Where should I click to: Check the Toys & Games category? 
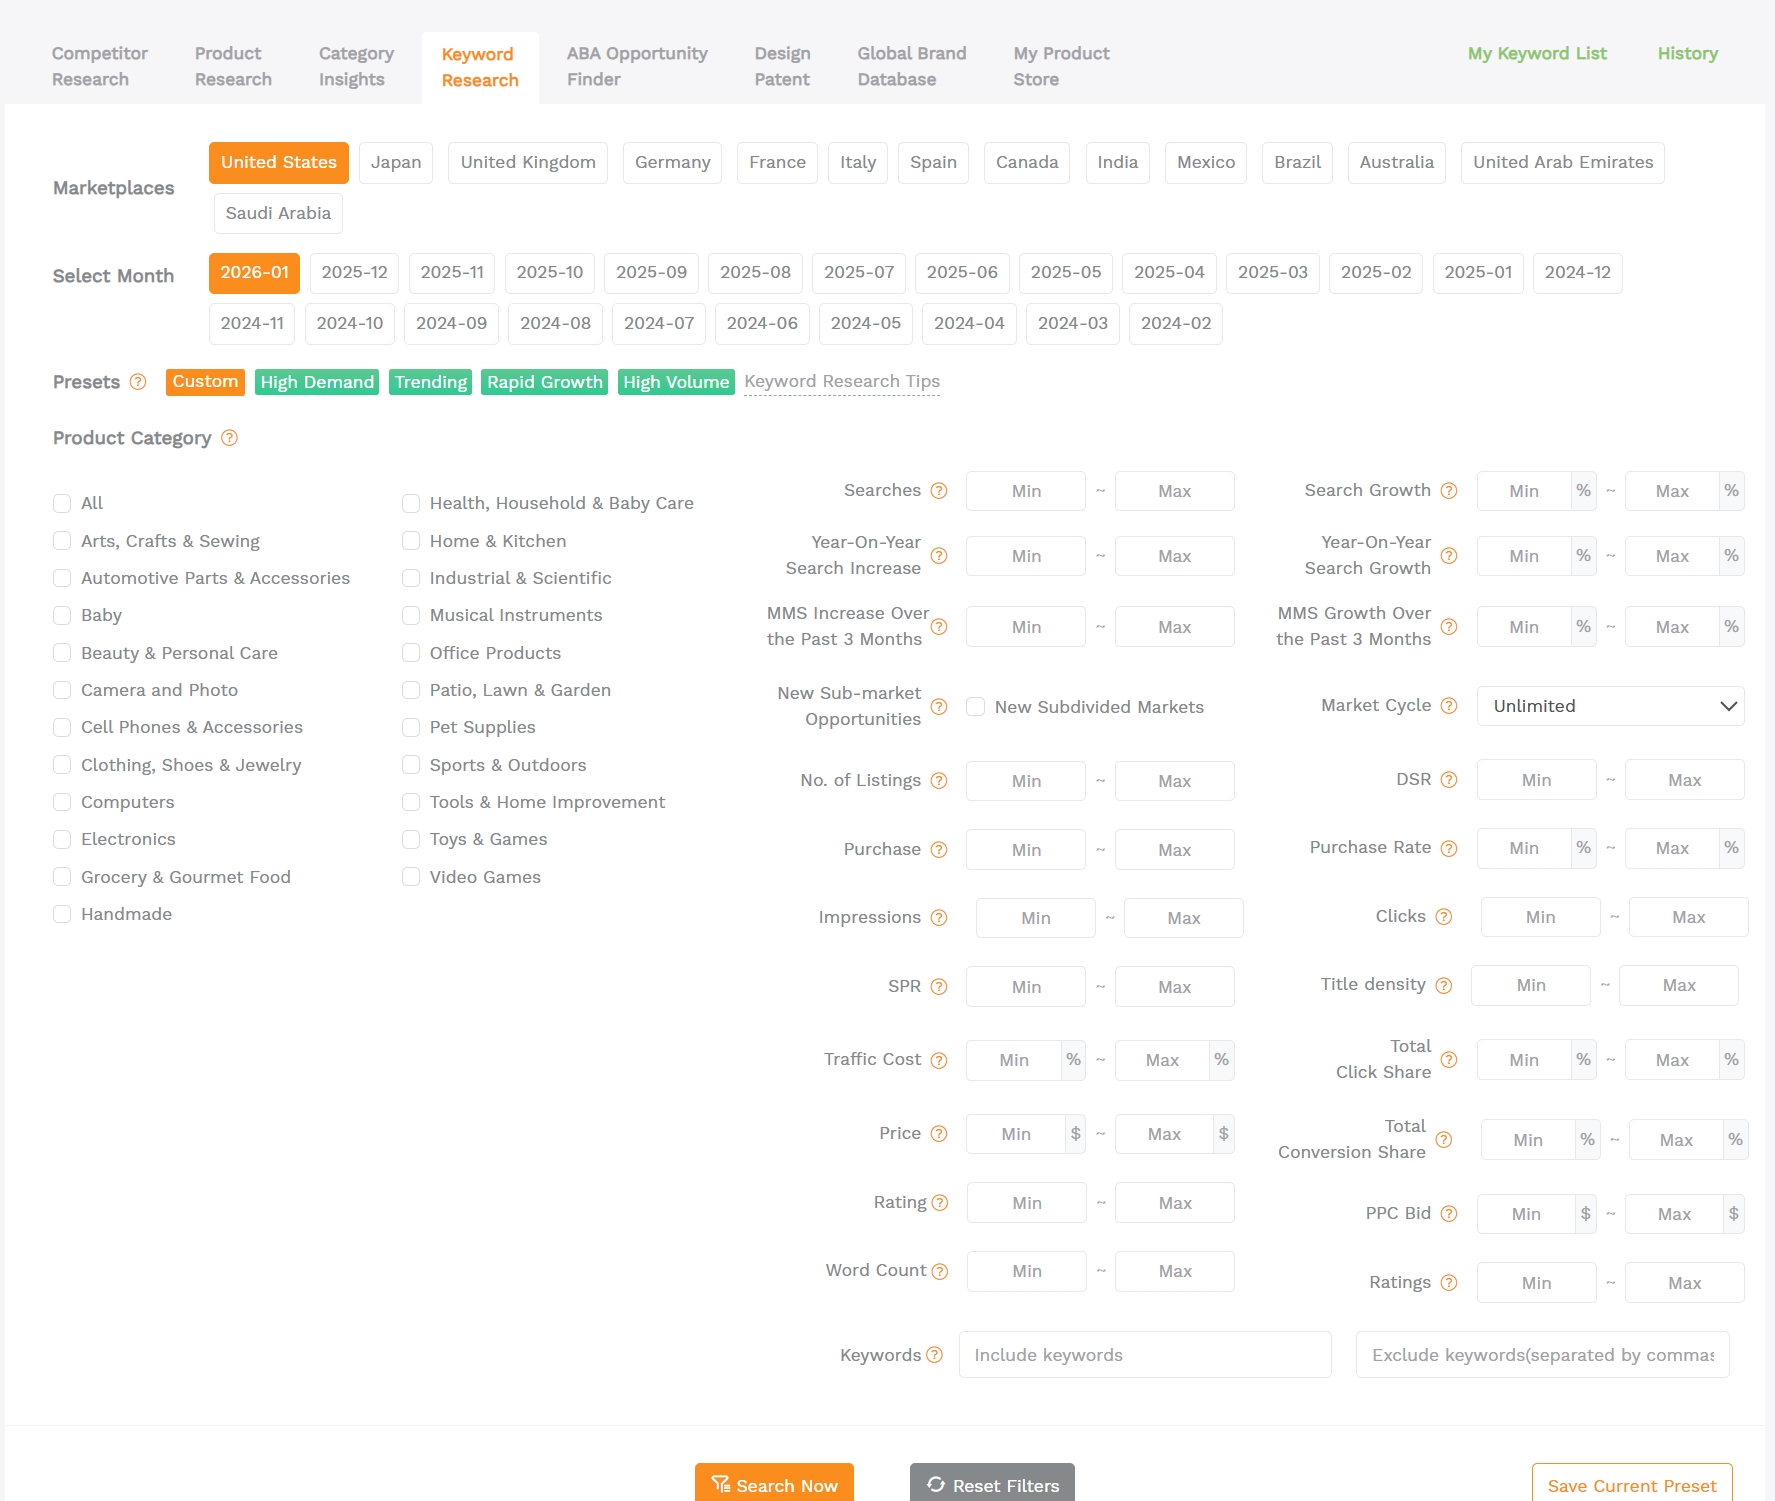click(410, 839)
